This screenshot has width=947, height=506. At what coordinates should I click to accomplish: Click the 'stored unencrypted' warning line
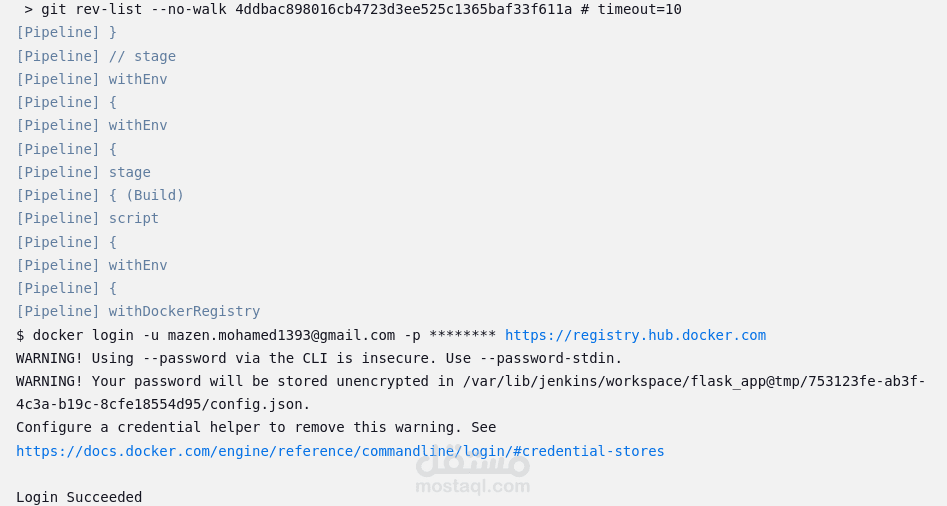pyautogui.click(x=470, y=381)
